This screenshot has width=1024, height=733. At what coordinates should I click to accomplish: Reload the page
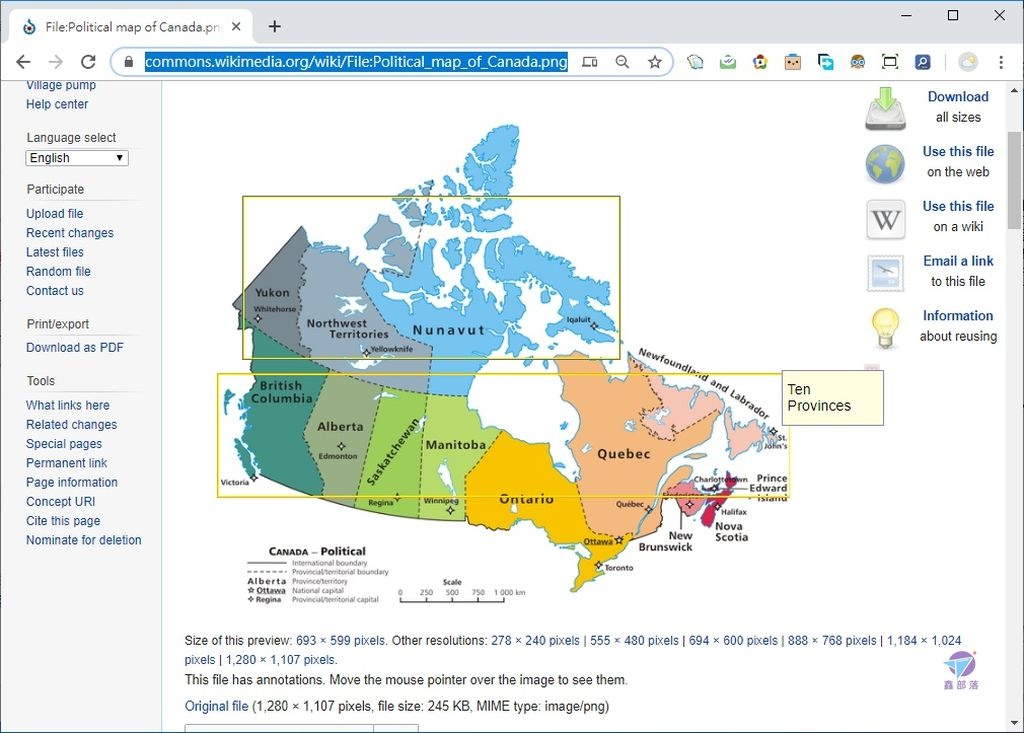point(88,62)
